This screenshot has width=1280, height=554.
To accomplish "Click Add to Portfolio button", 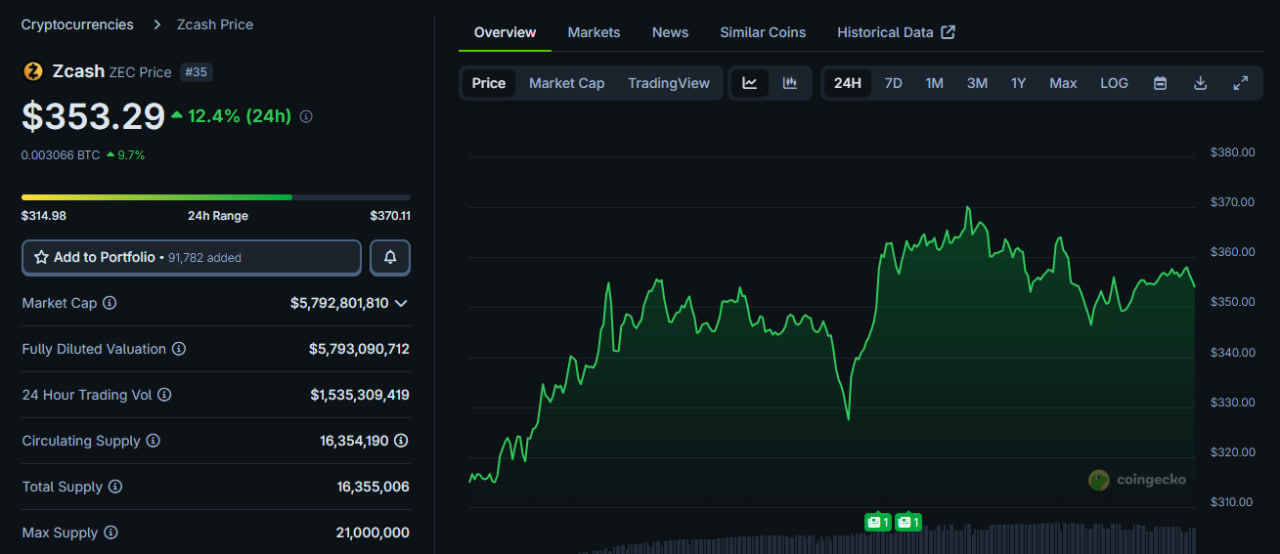I will 191,257.
